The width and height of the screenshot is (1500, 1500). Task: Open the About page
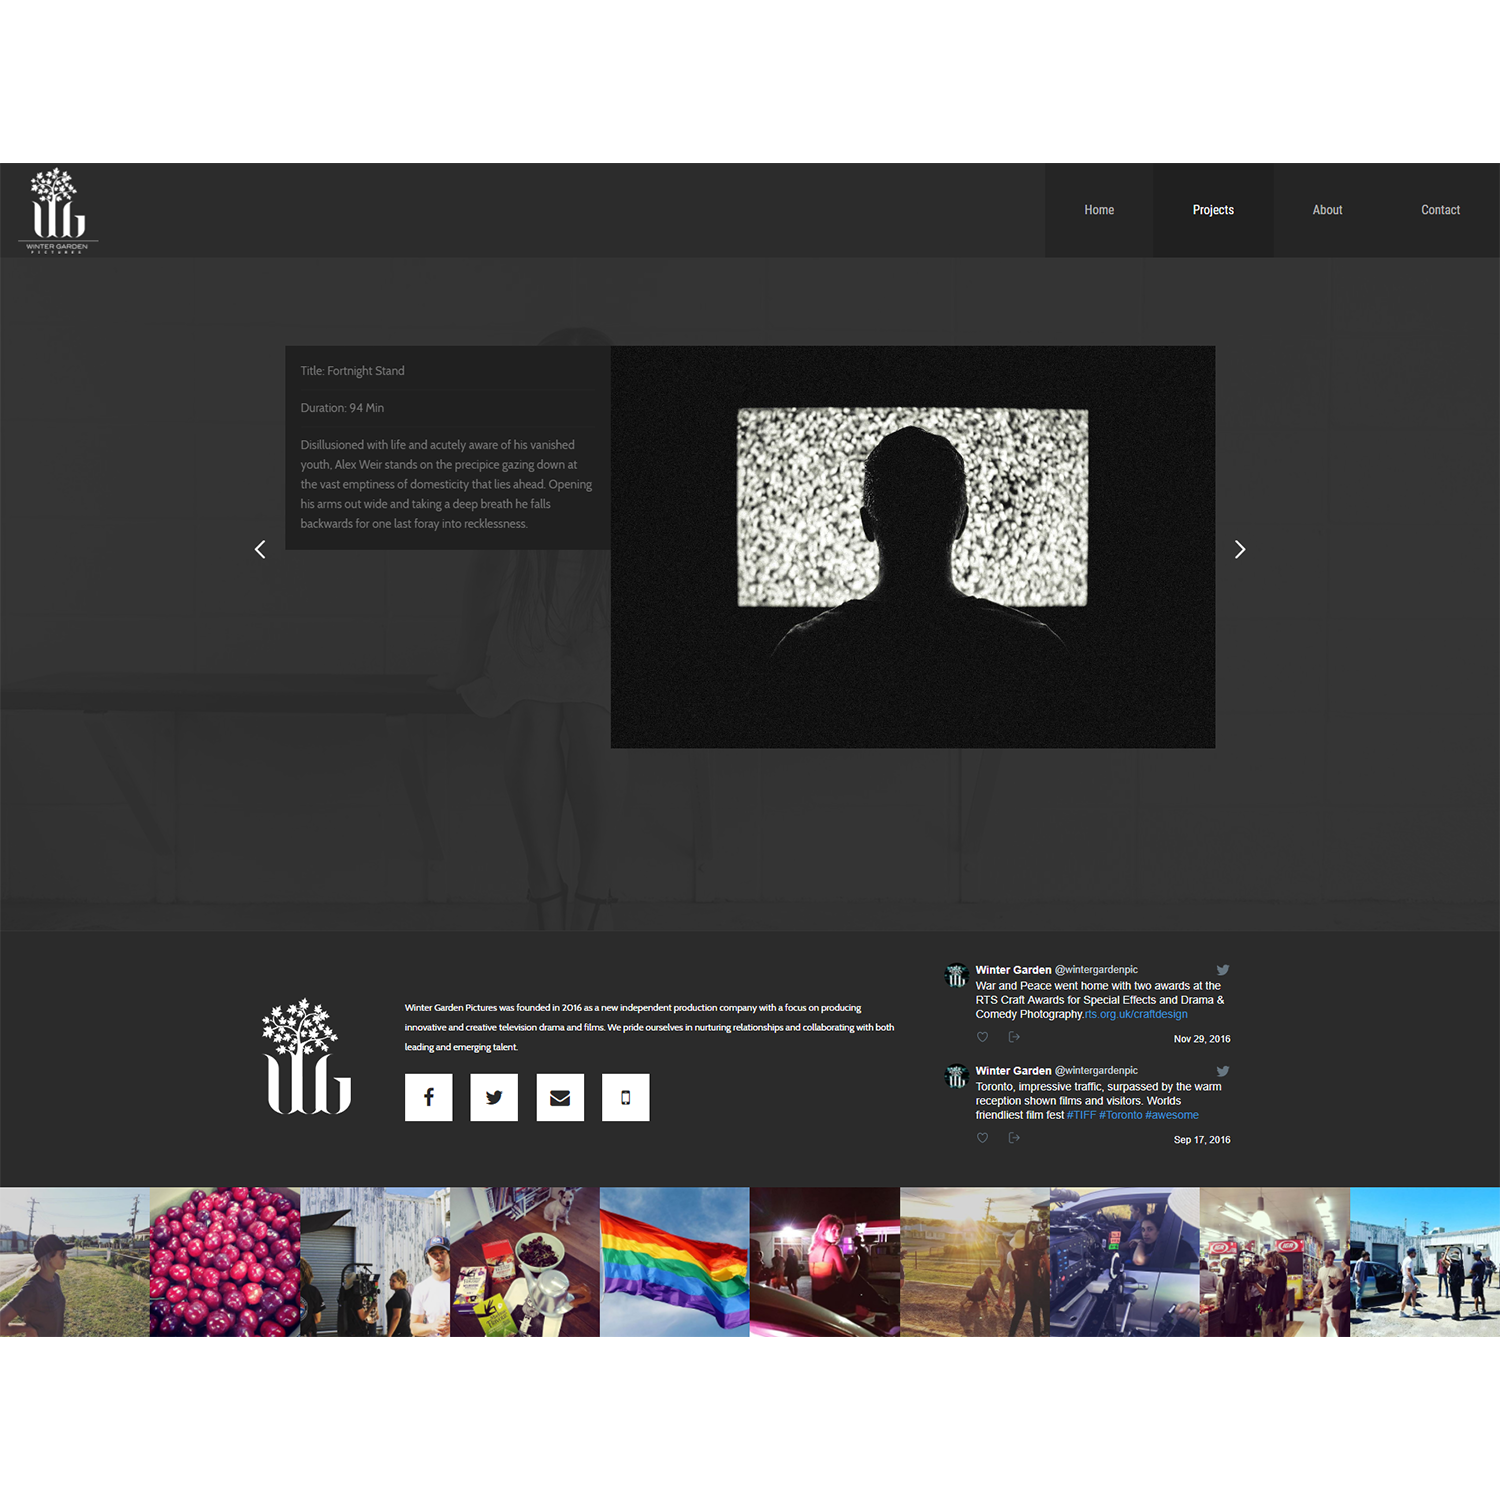click(x=1327, y=209)
